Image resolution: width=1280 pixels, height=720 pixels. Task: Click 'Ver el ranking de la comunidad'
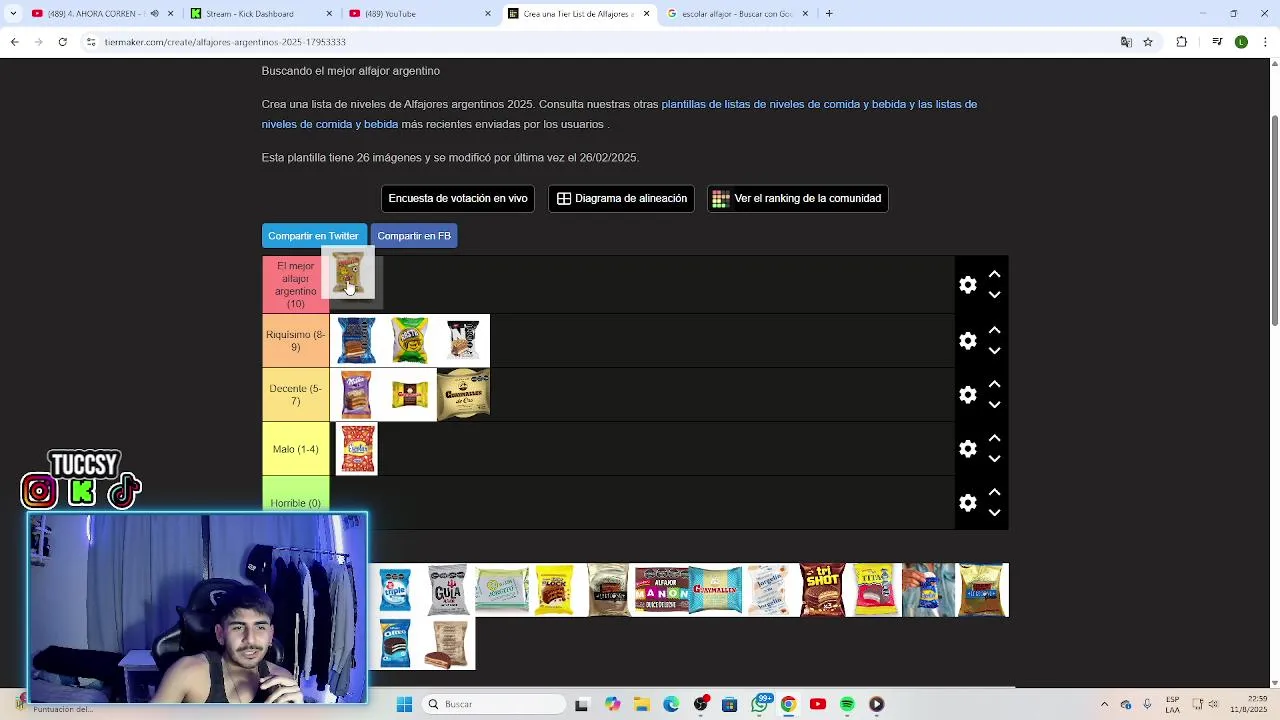click(x=798, y=198)
